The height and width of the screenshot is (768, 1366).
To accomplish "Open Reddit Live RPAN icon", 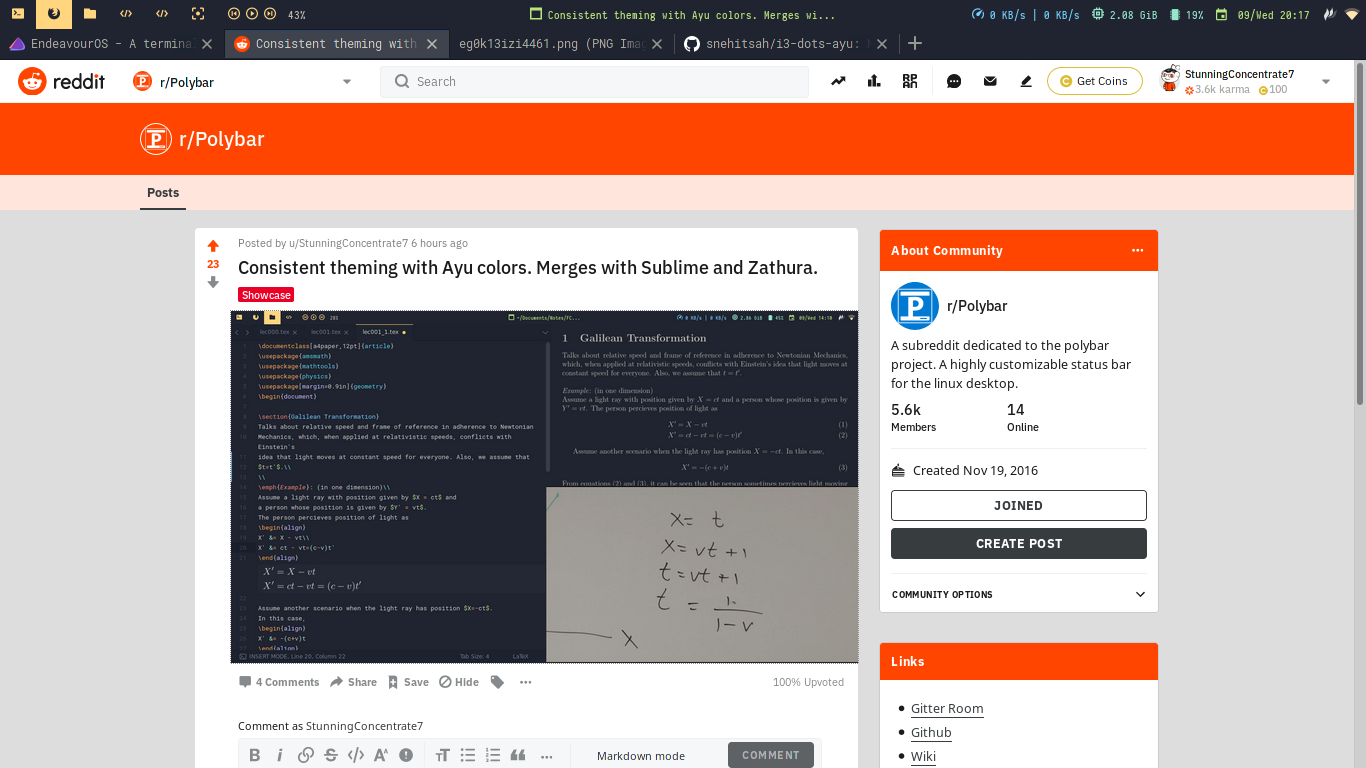I will [x=910, y=81].
